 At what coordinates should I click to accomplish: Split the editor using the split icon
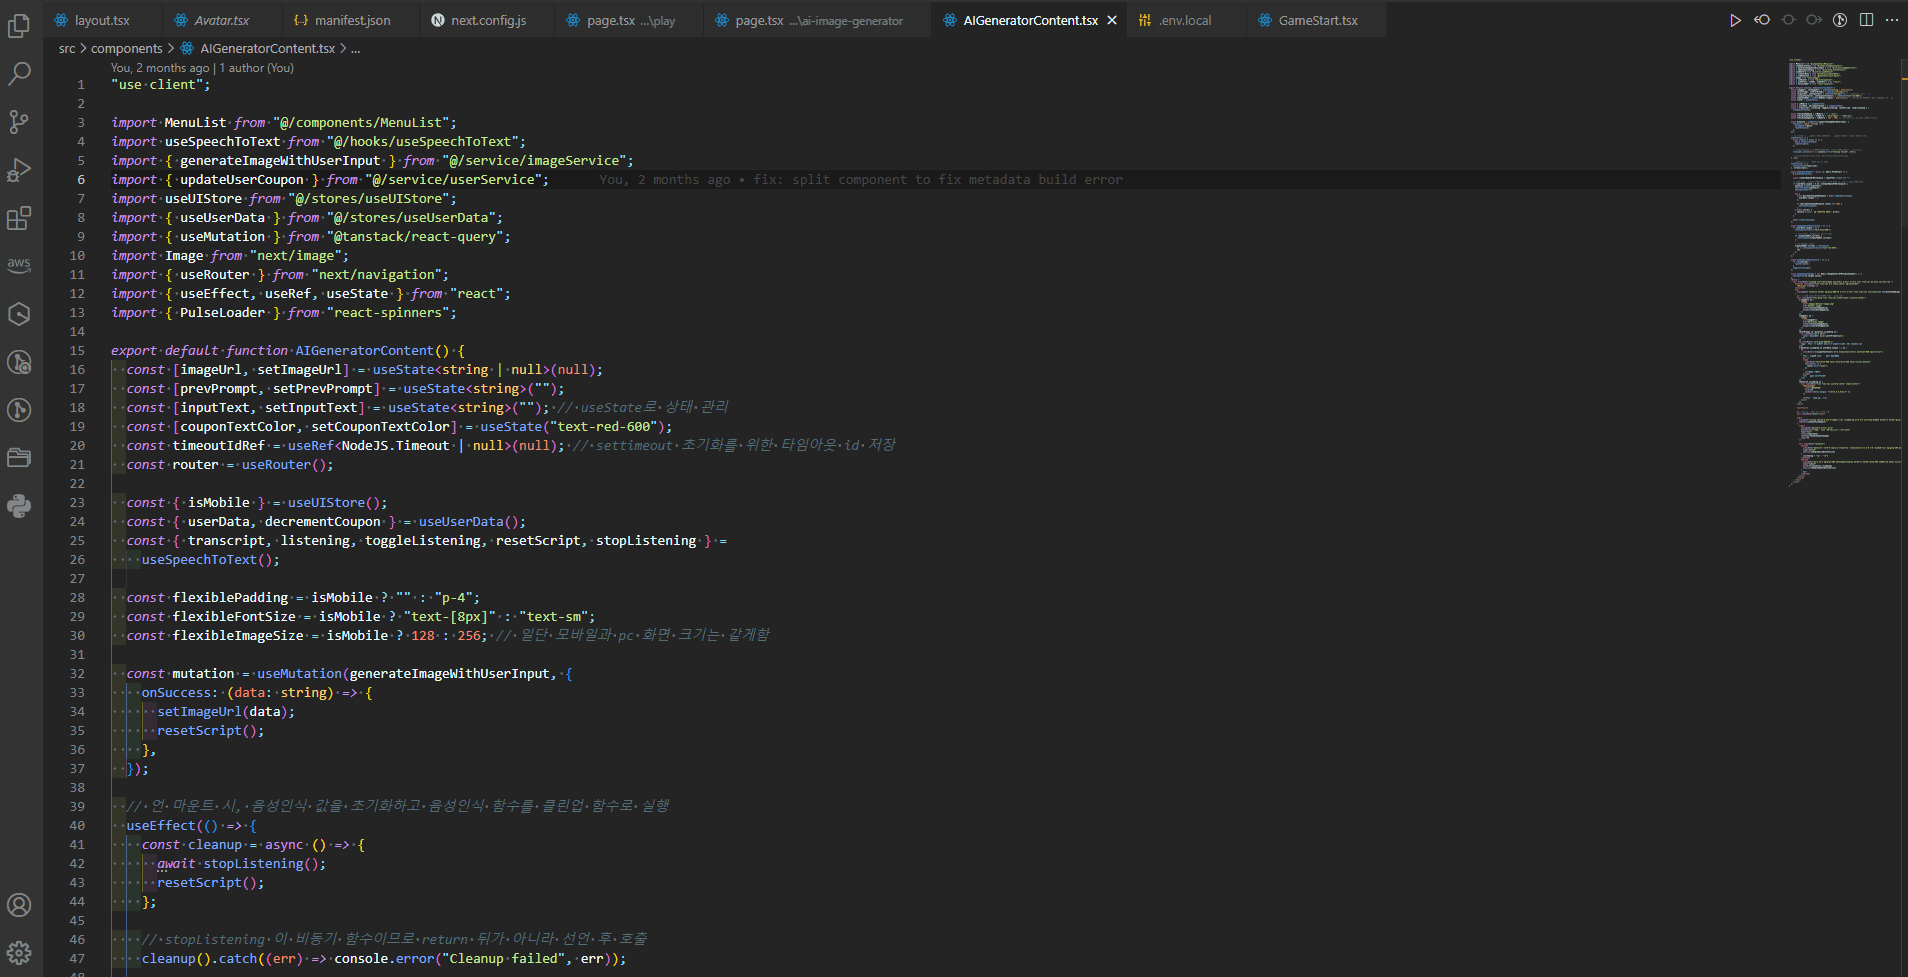[1866, 19]
